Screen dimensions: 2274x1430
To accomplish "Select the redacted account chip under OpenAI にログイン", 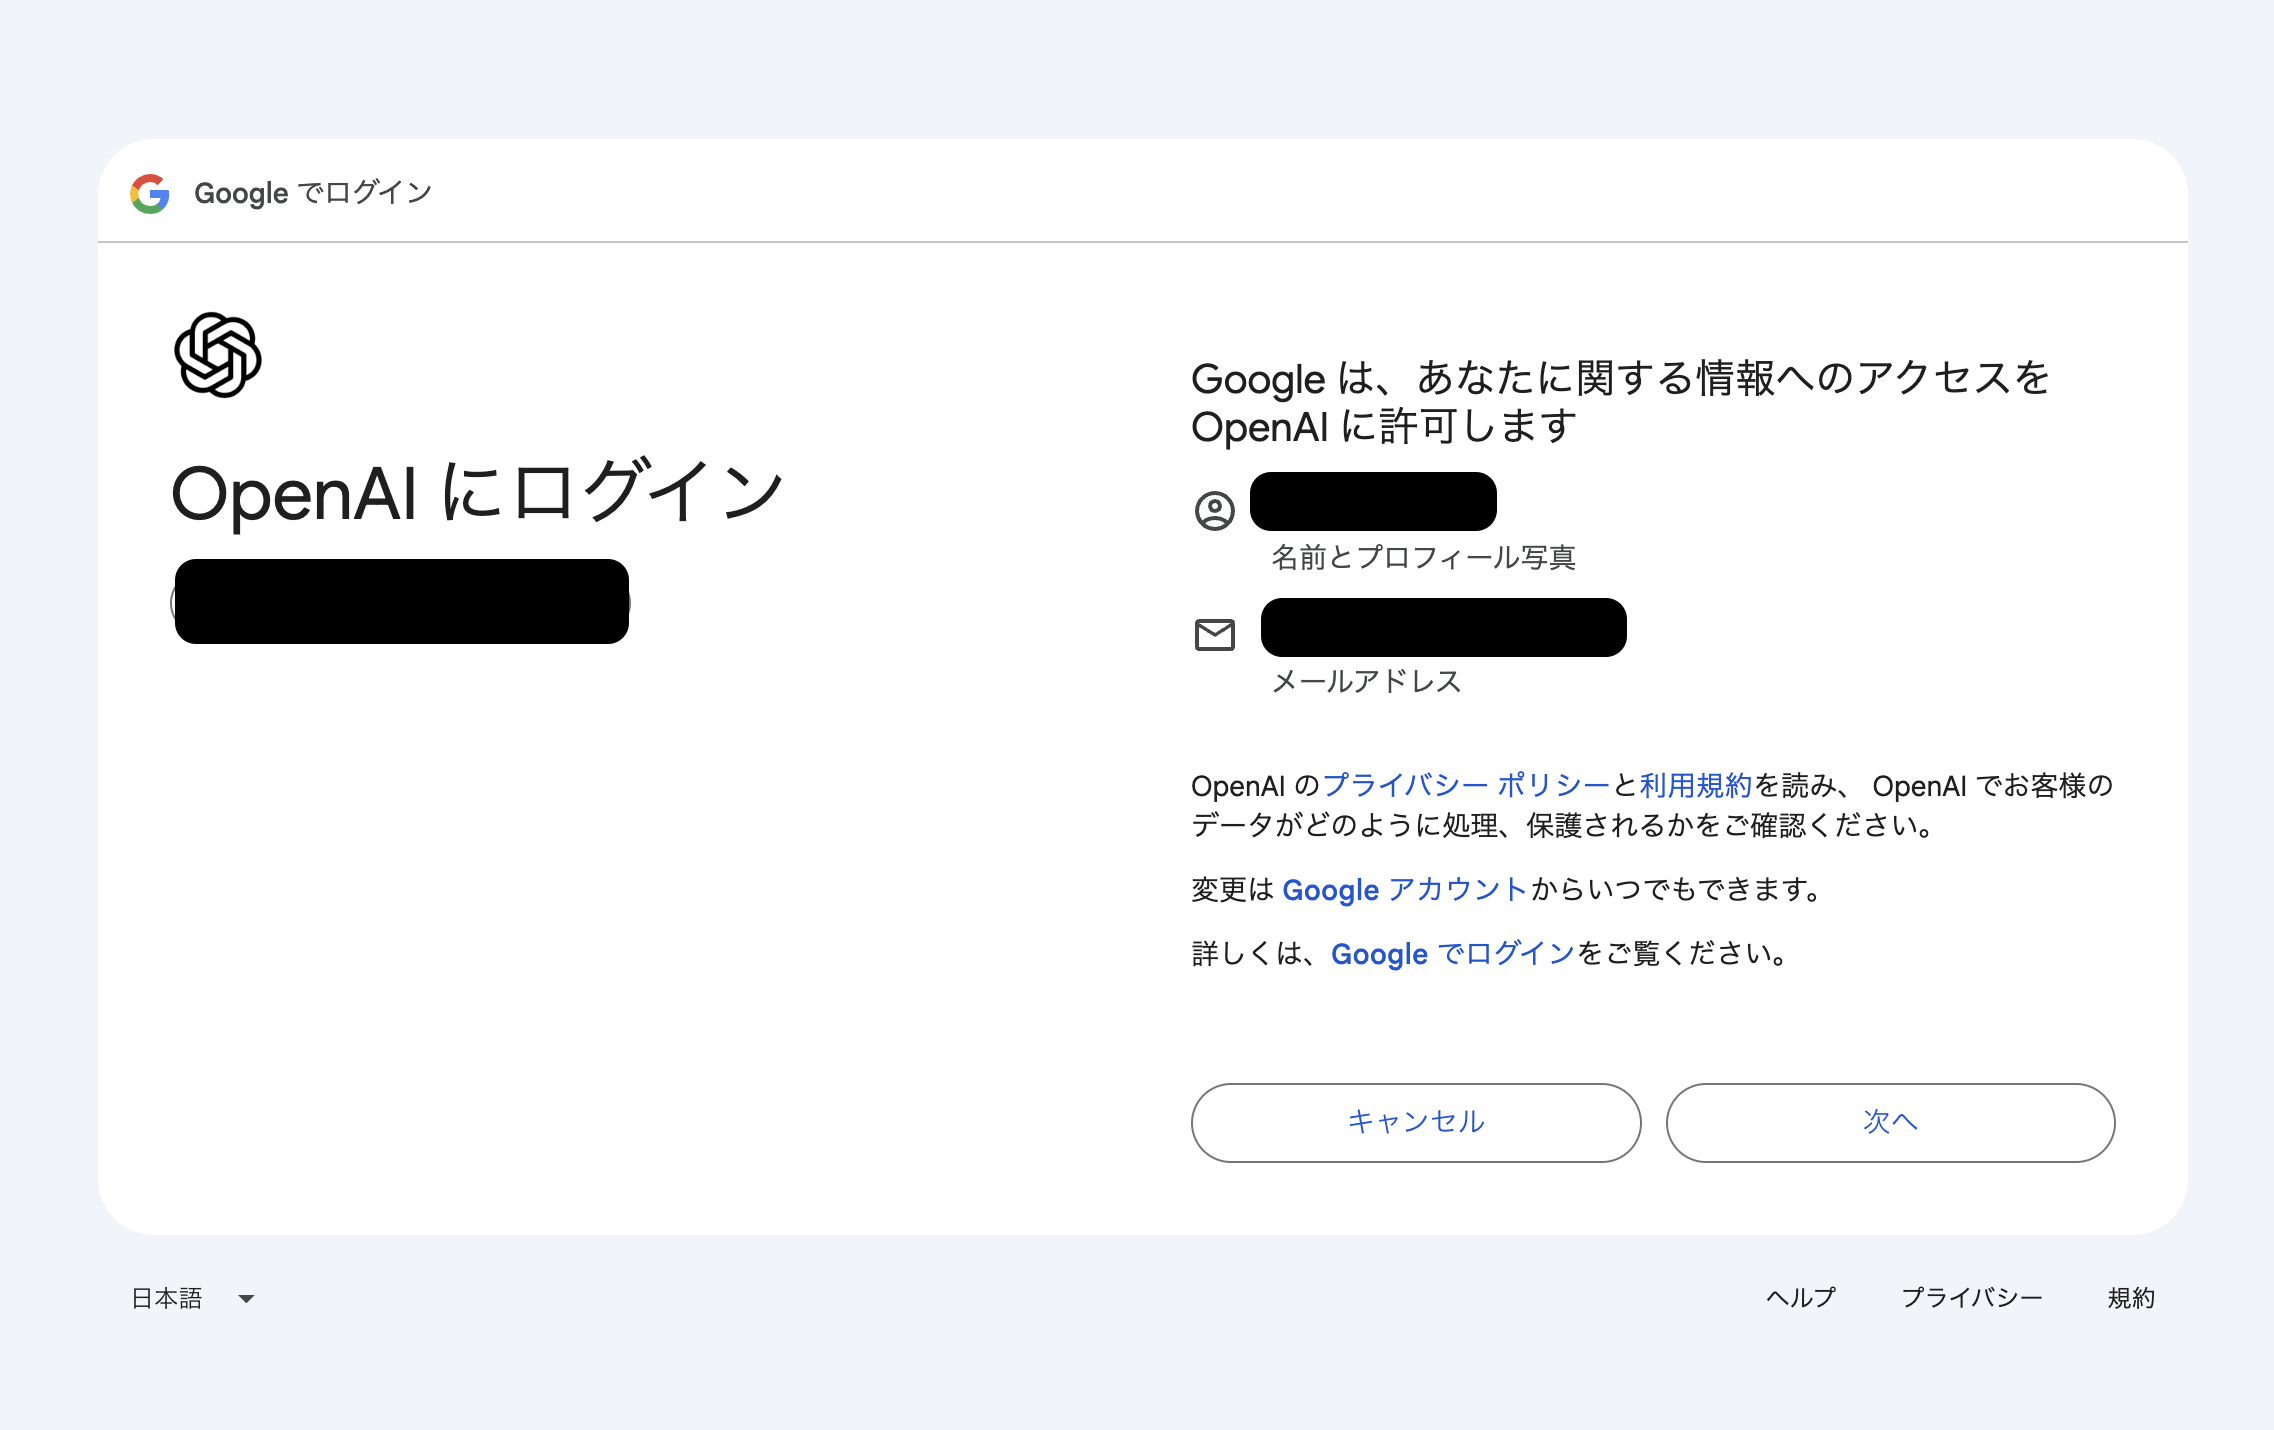I will point(400,600).
